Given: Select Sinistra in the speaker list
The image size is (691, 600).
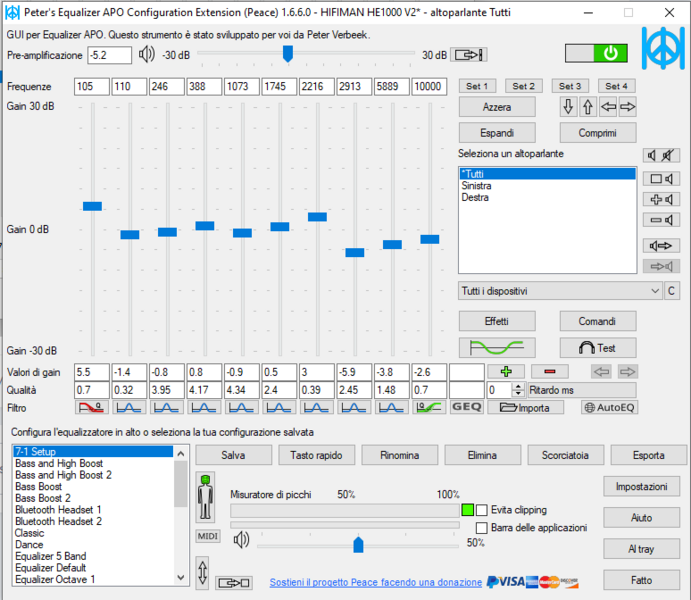Looking at the screenshot, I should (x=476, y=186).
